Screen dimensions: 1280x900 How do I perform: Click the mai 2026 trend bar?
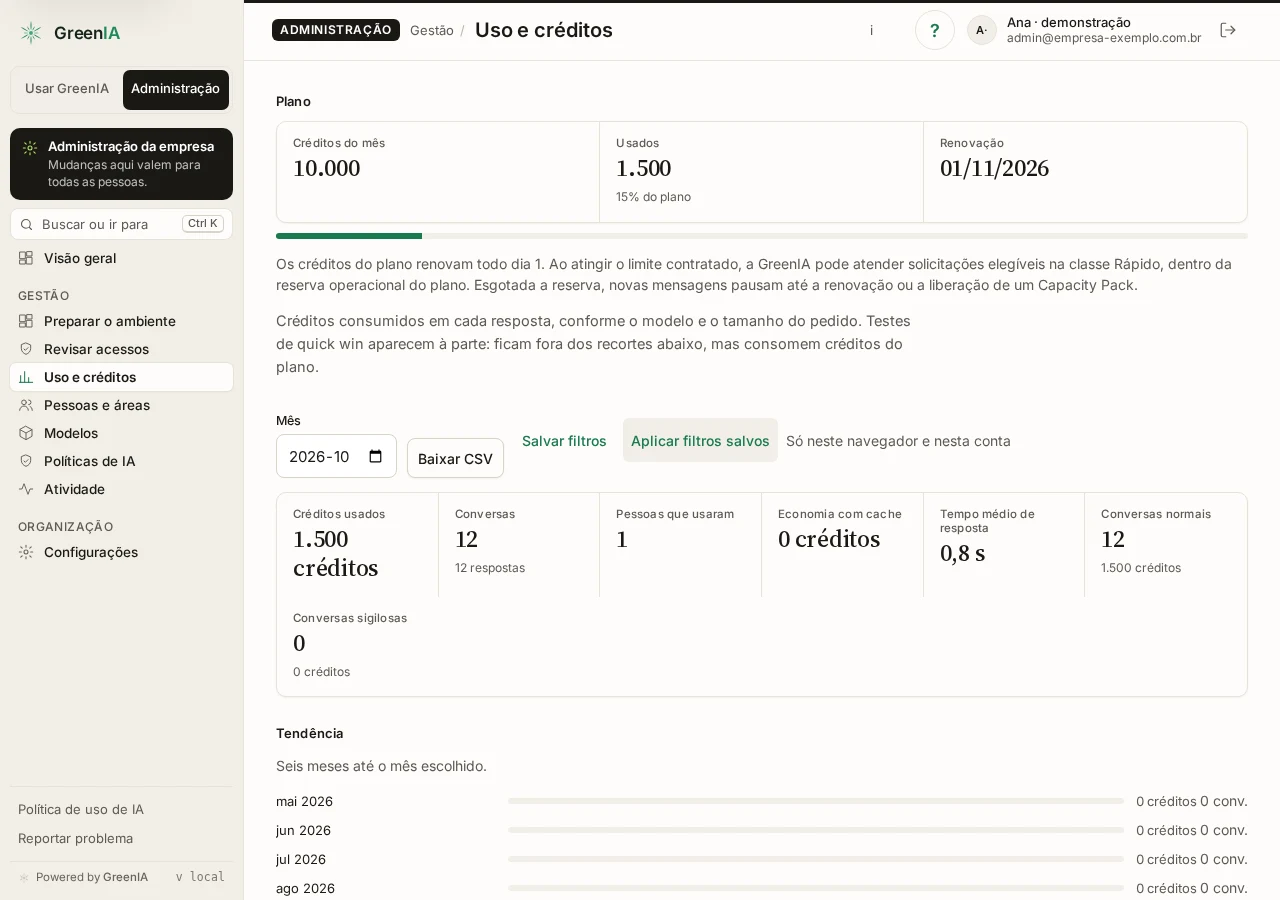pos(816,801)
